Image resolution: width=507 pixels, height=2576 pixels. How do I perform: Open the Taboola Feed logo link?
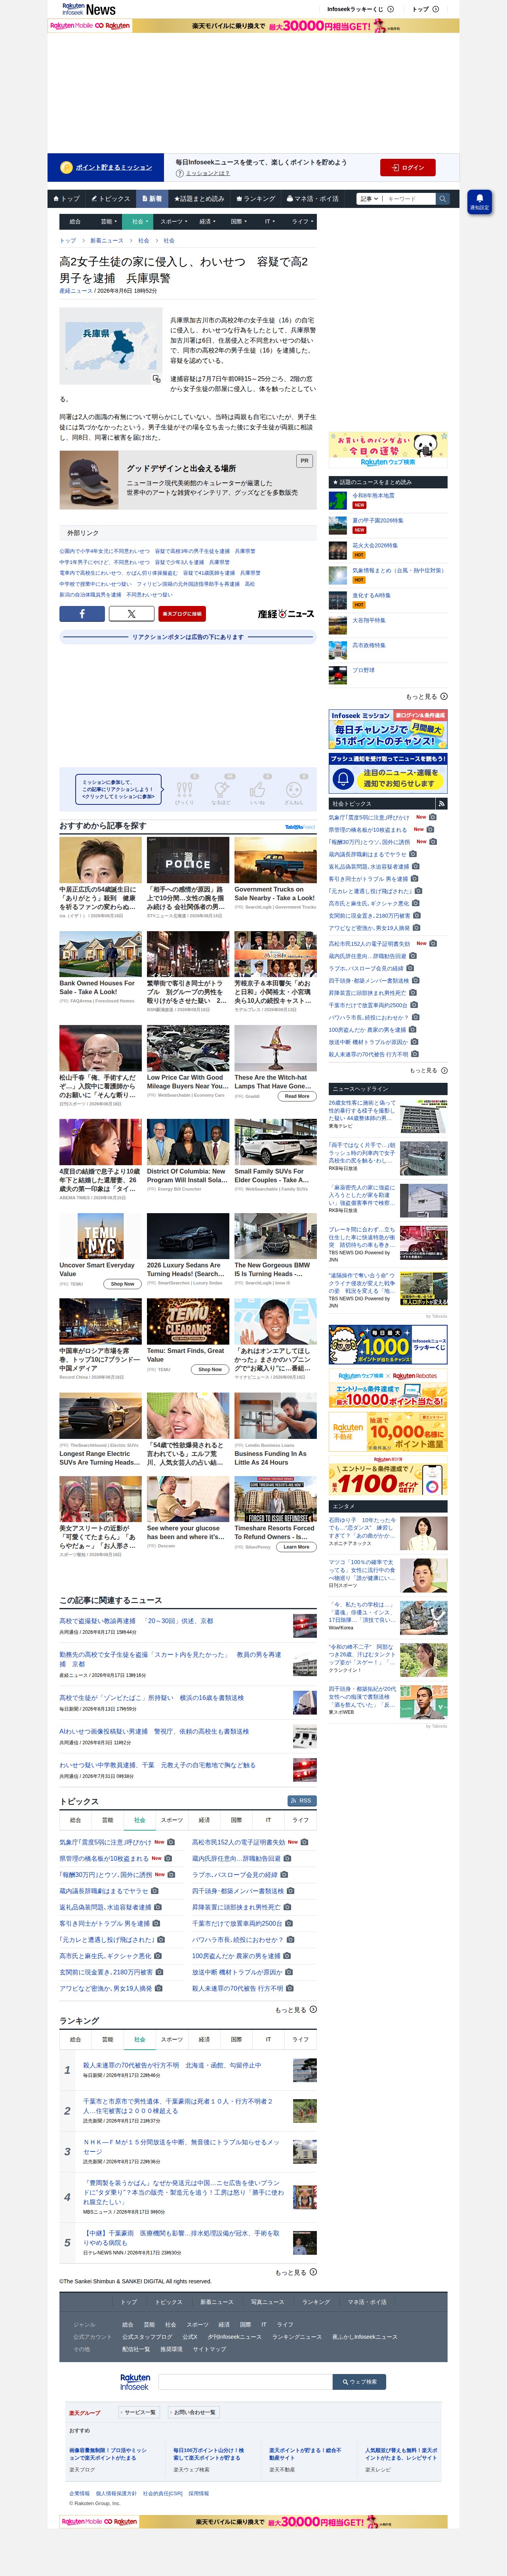coord(299,827)
